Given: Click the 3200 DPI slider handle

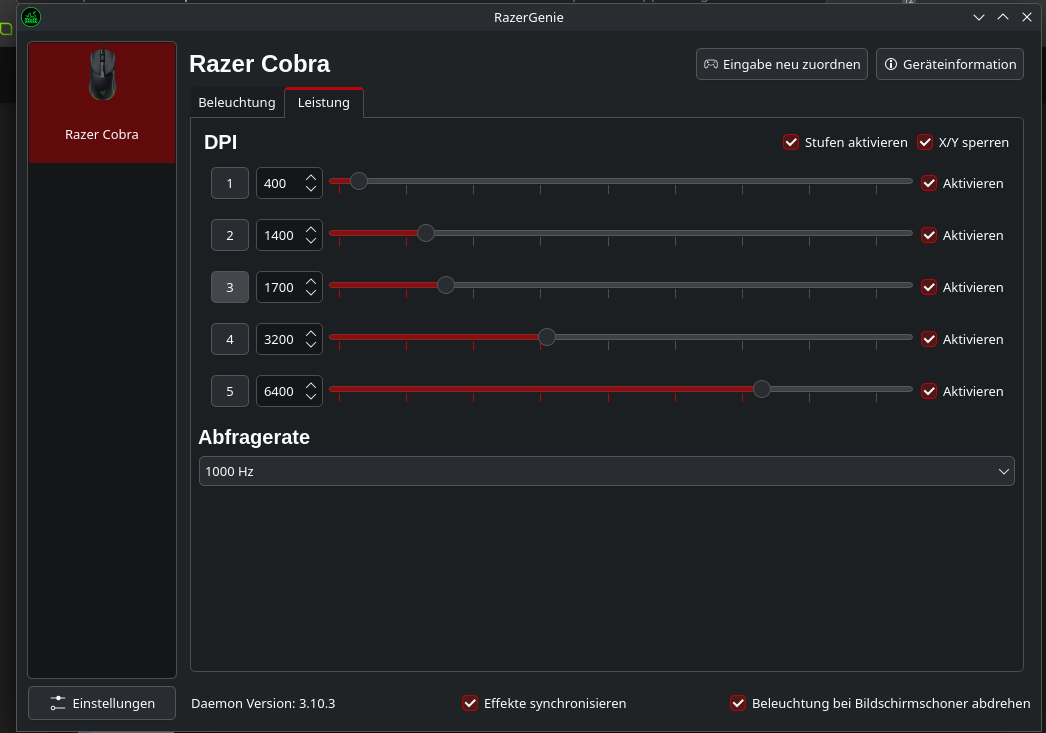Looking at the screenshot, I should click(x=546, y=337).
